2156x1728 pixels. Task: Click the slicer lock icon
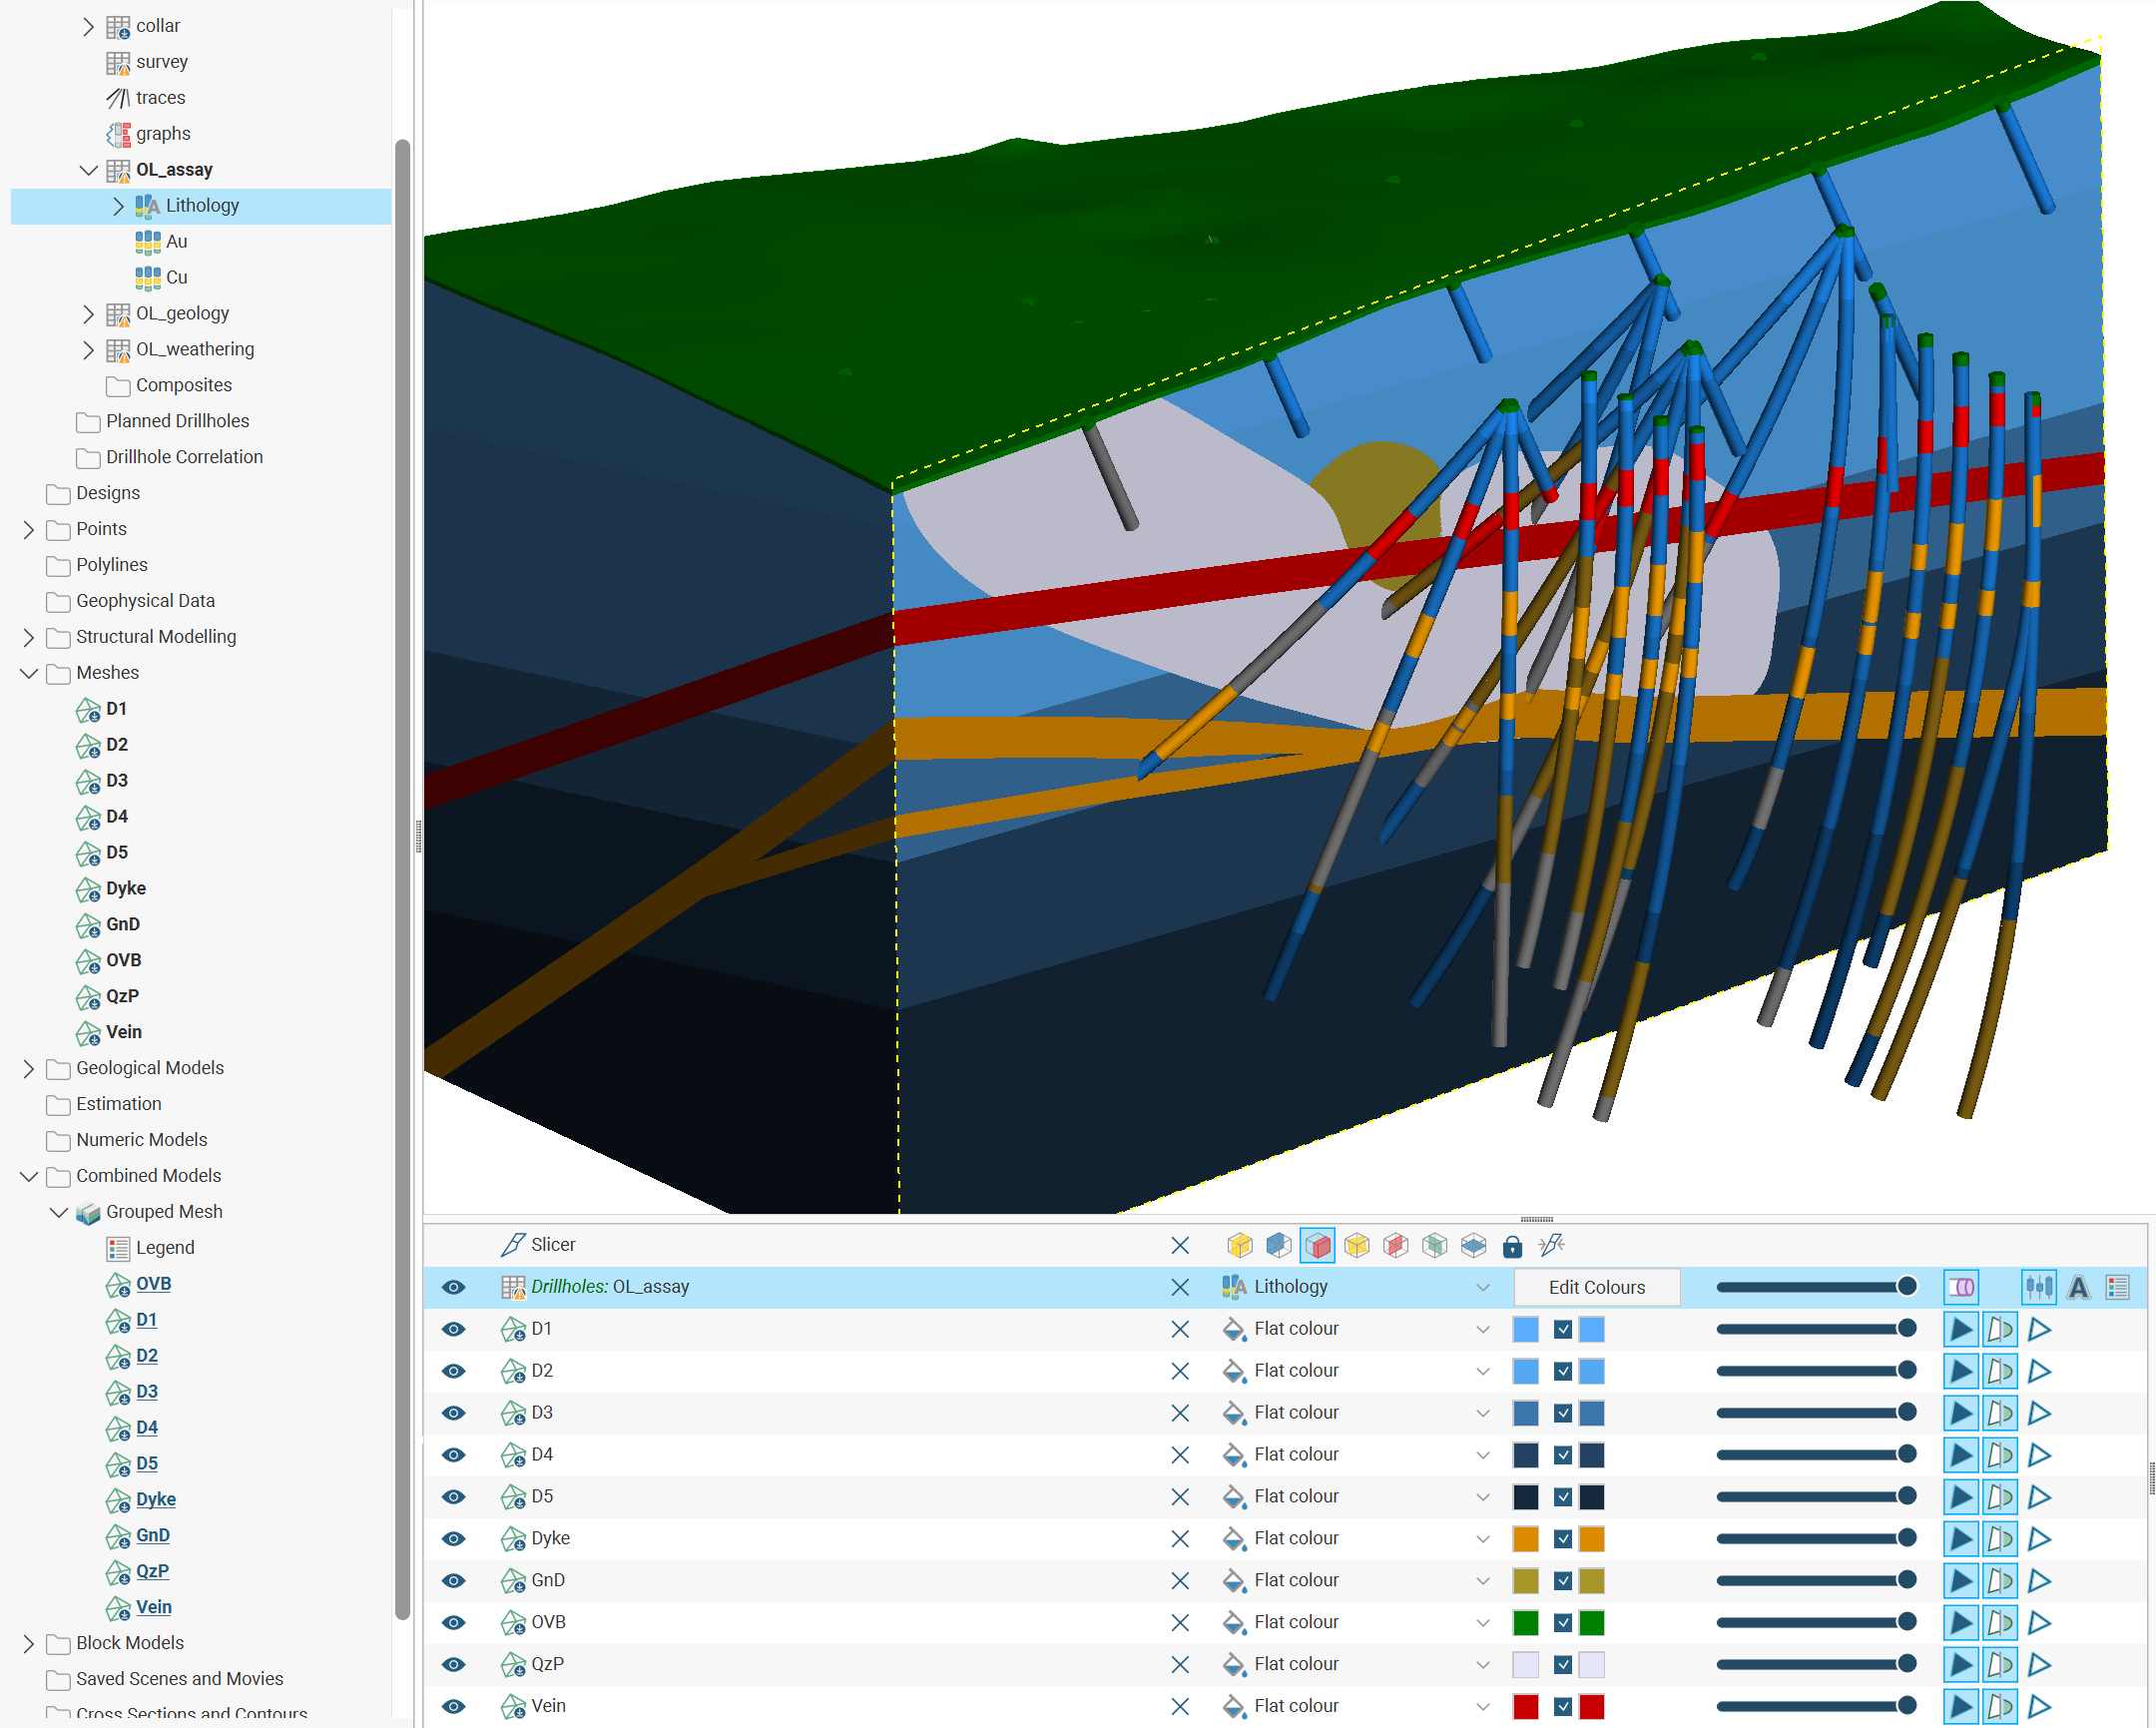pos(1512,1245)
